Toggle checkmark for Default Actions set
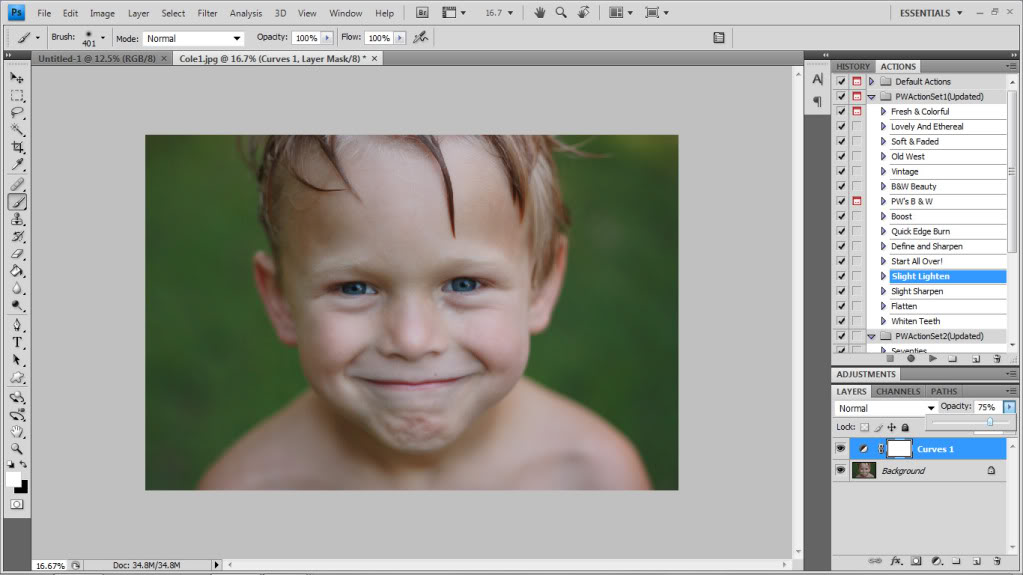The width and height of the screenshot is (1023, 575). pyautogui.click(x=841, y=82)
